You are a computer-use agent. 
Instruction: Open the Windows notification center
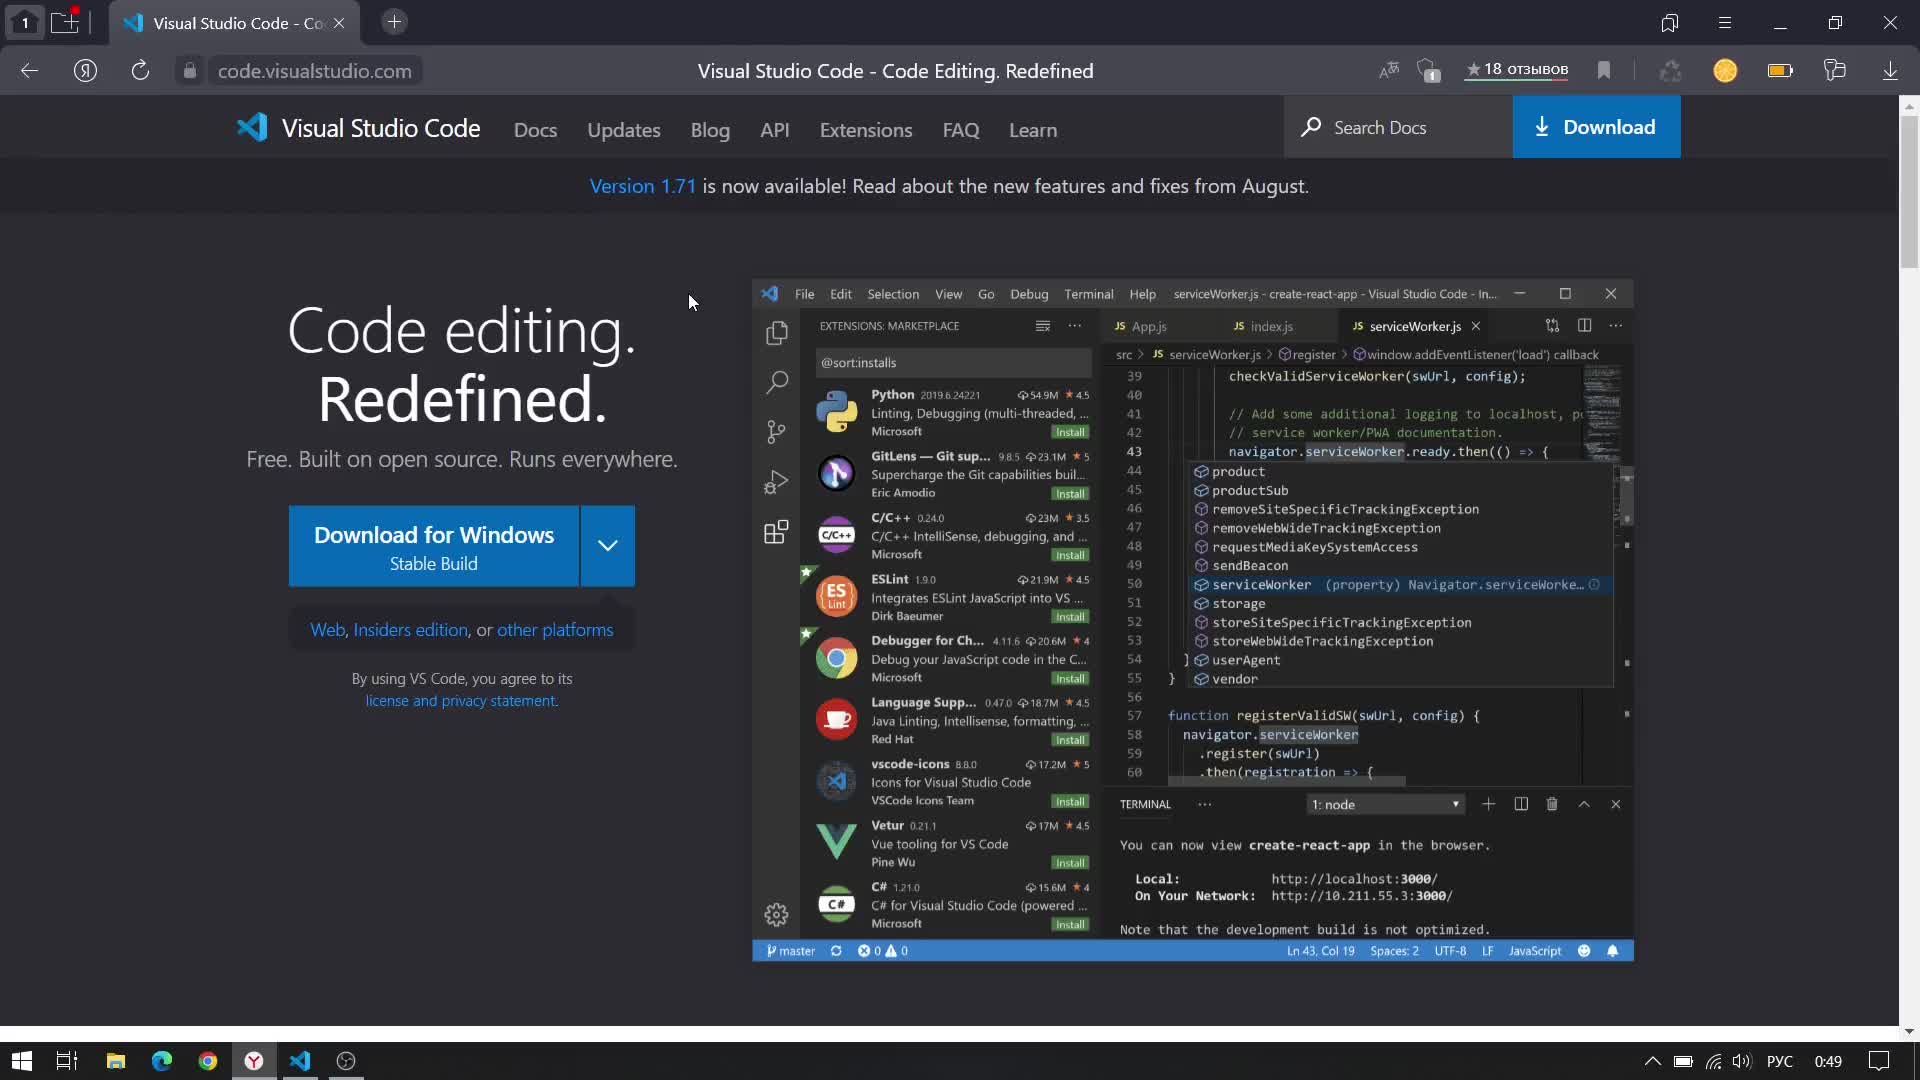pyautogui.click(x=1879, y=1061)
